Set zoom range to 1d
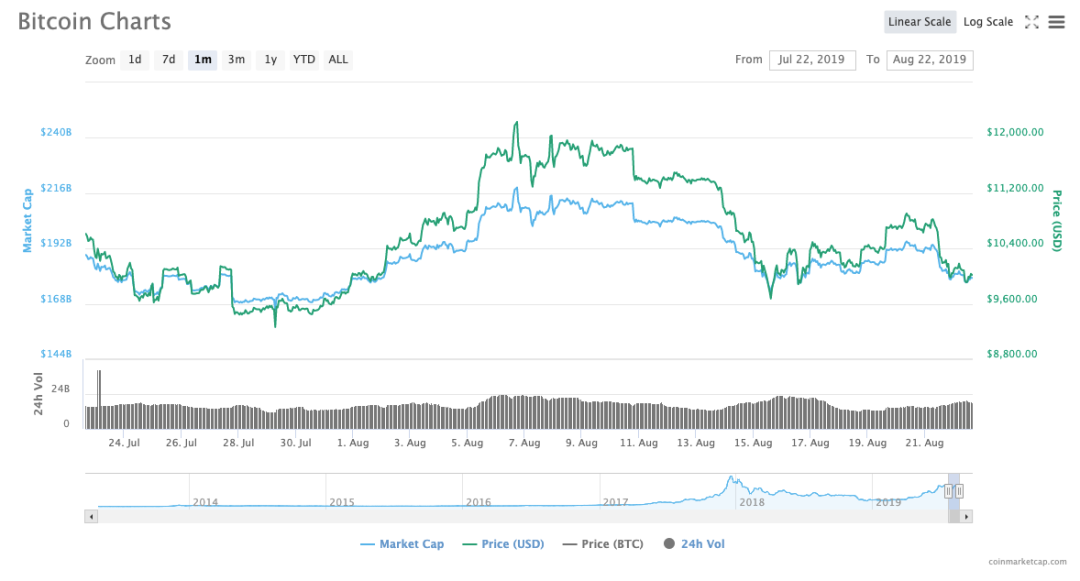 [134, 60]
